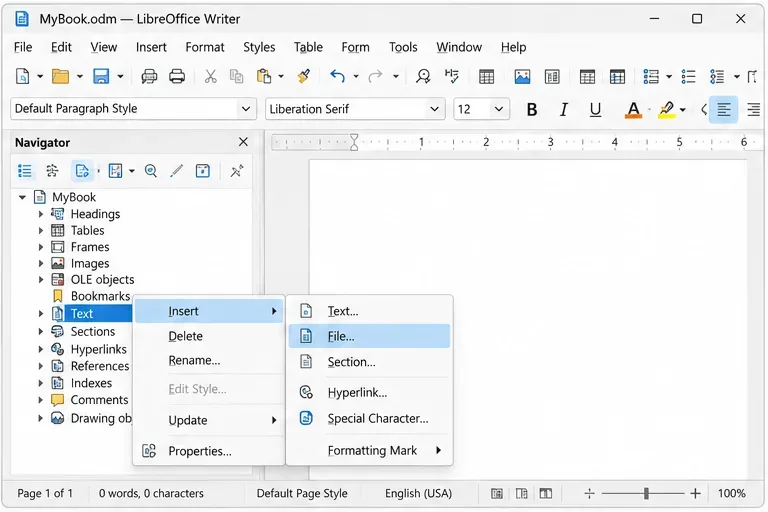Click the Redo arrow icon
This screenshot has height=512, width=768.
pos(376,77)
